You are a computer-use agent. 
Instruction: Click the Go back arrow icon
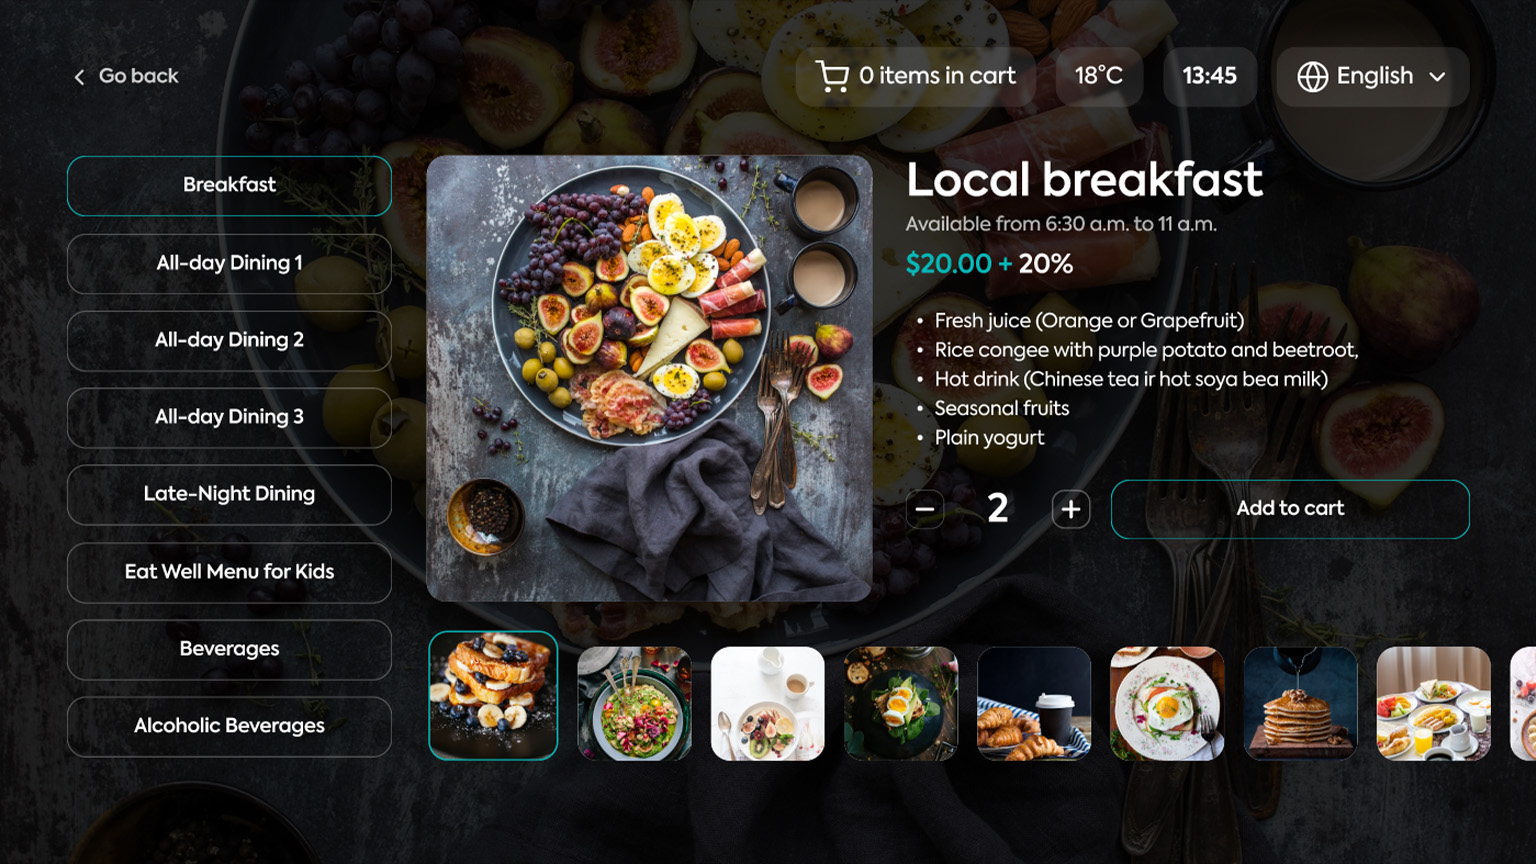[80, 77]
